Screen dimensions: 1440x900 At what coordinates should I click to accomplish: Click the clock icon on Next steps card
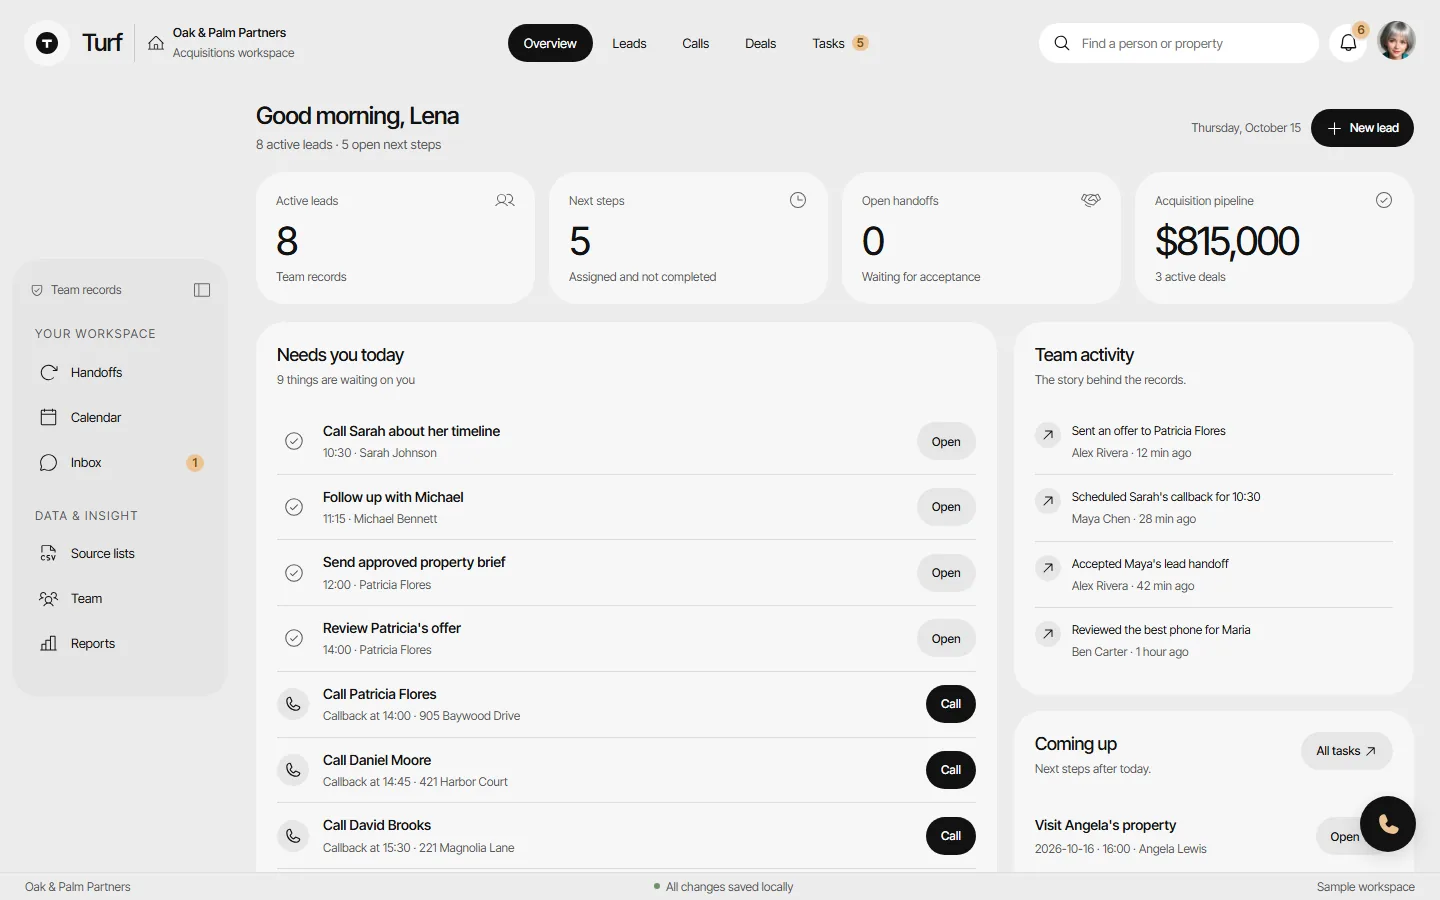click(798, 200)
